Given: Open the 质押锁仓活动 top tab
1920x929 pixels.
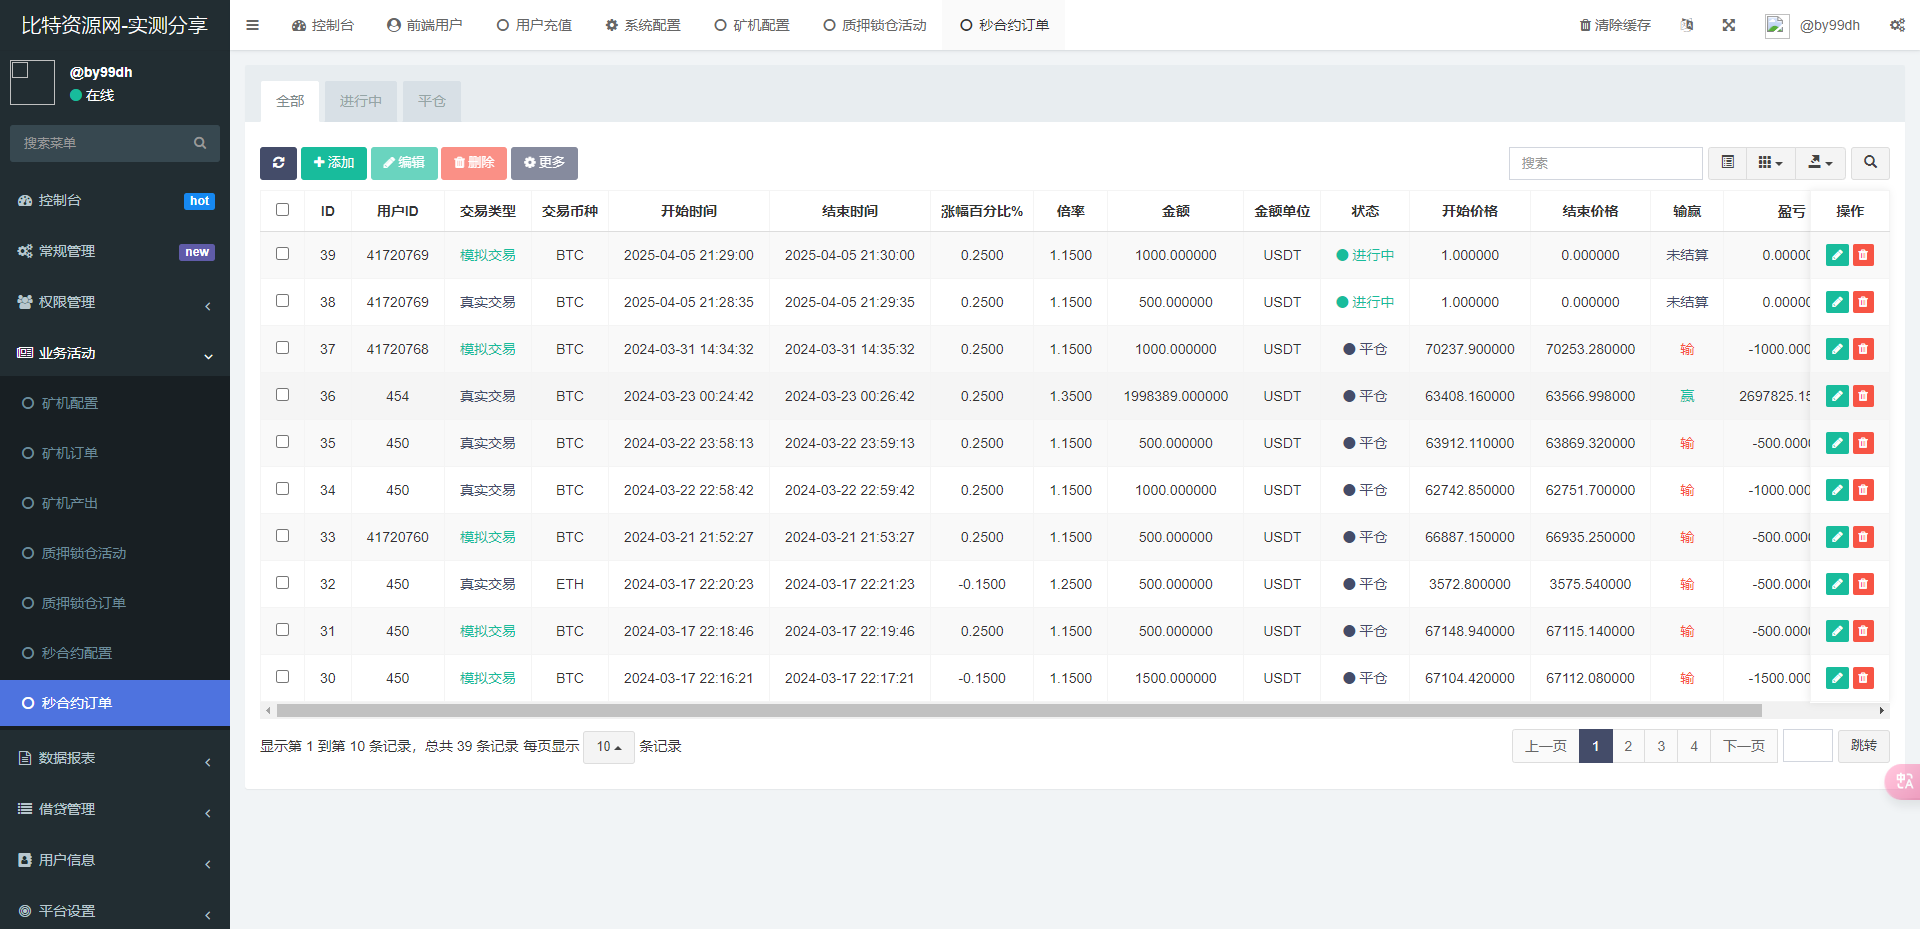Looking at the screenshot, I should pyautogui.click(x=875, y=25).
